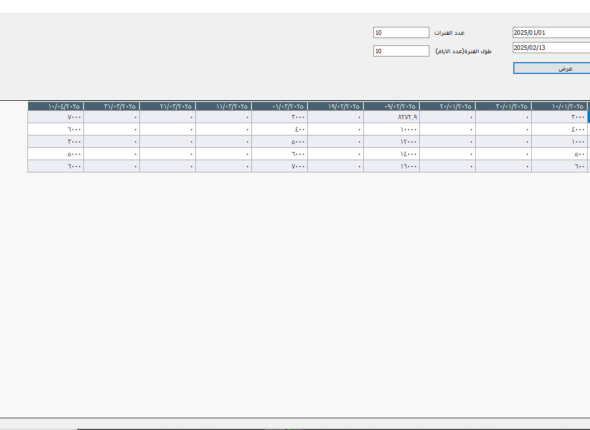The image size is (590, 430).
Task: Focus the طول الفترة (عدد الايام) input field
Action: pos(401,51)
